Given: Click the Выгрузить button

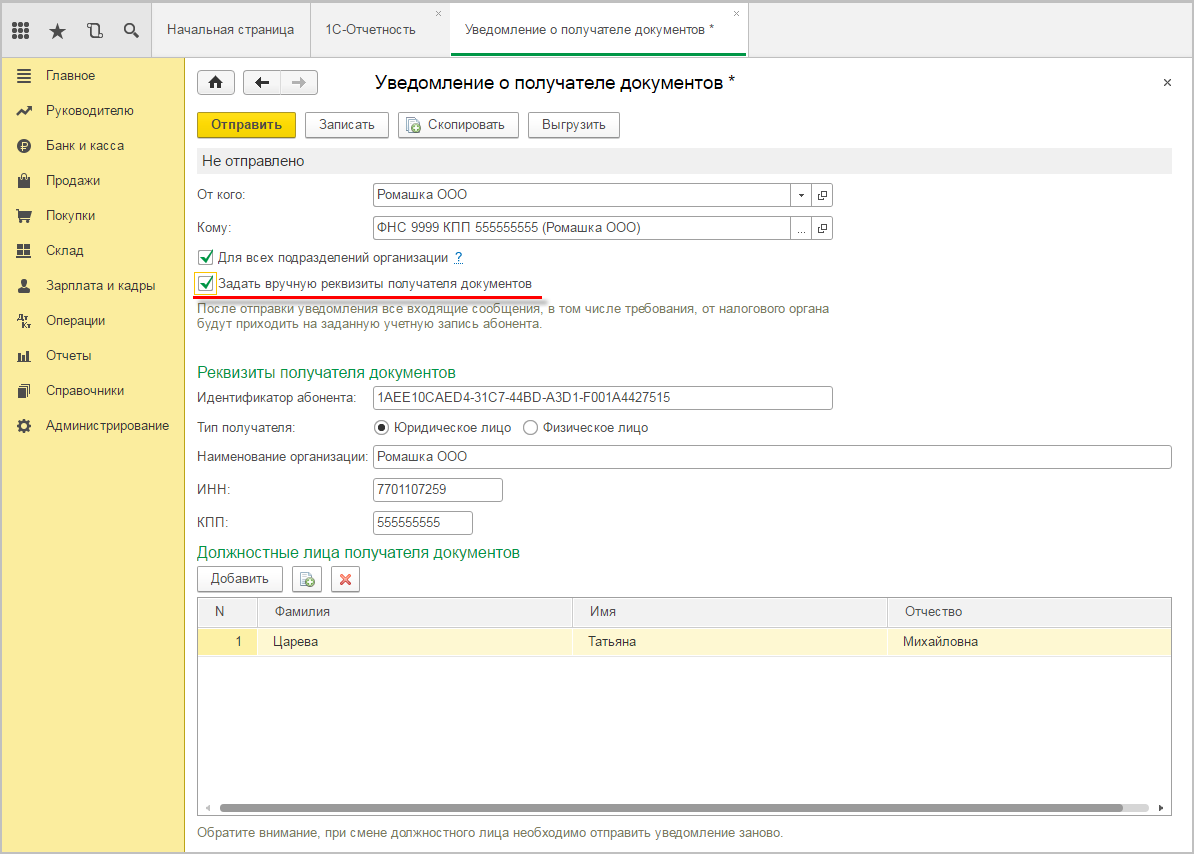Looking at the screenshot, I should coord(573,125).
